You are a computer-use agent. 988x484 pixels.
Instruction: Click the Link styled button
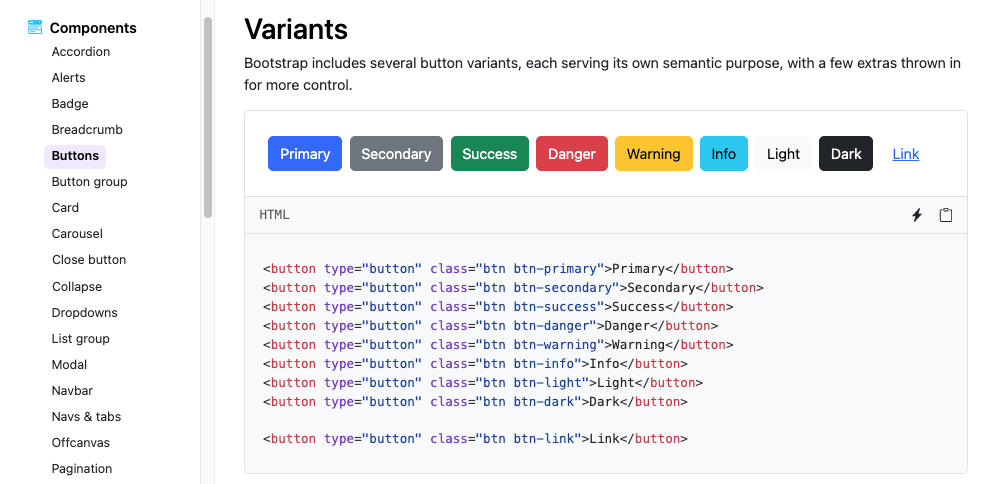(x=905, y=154)
